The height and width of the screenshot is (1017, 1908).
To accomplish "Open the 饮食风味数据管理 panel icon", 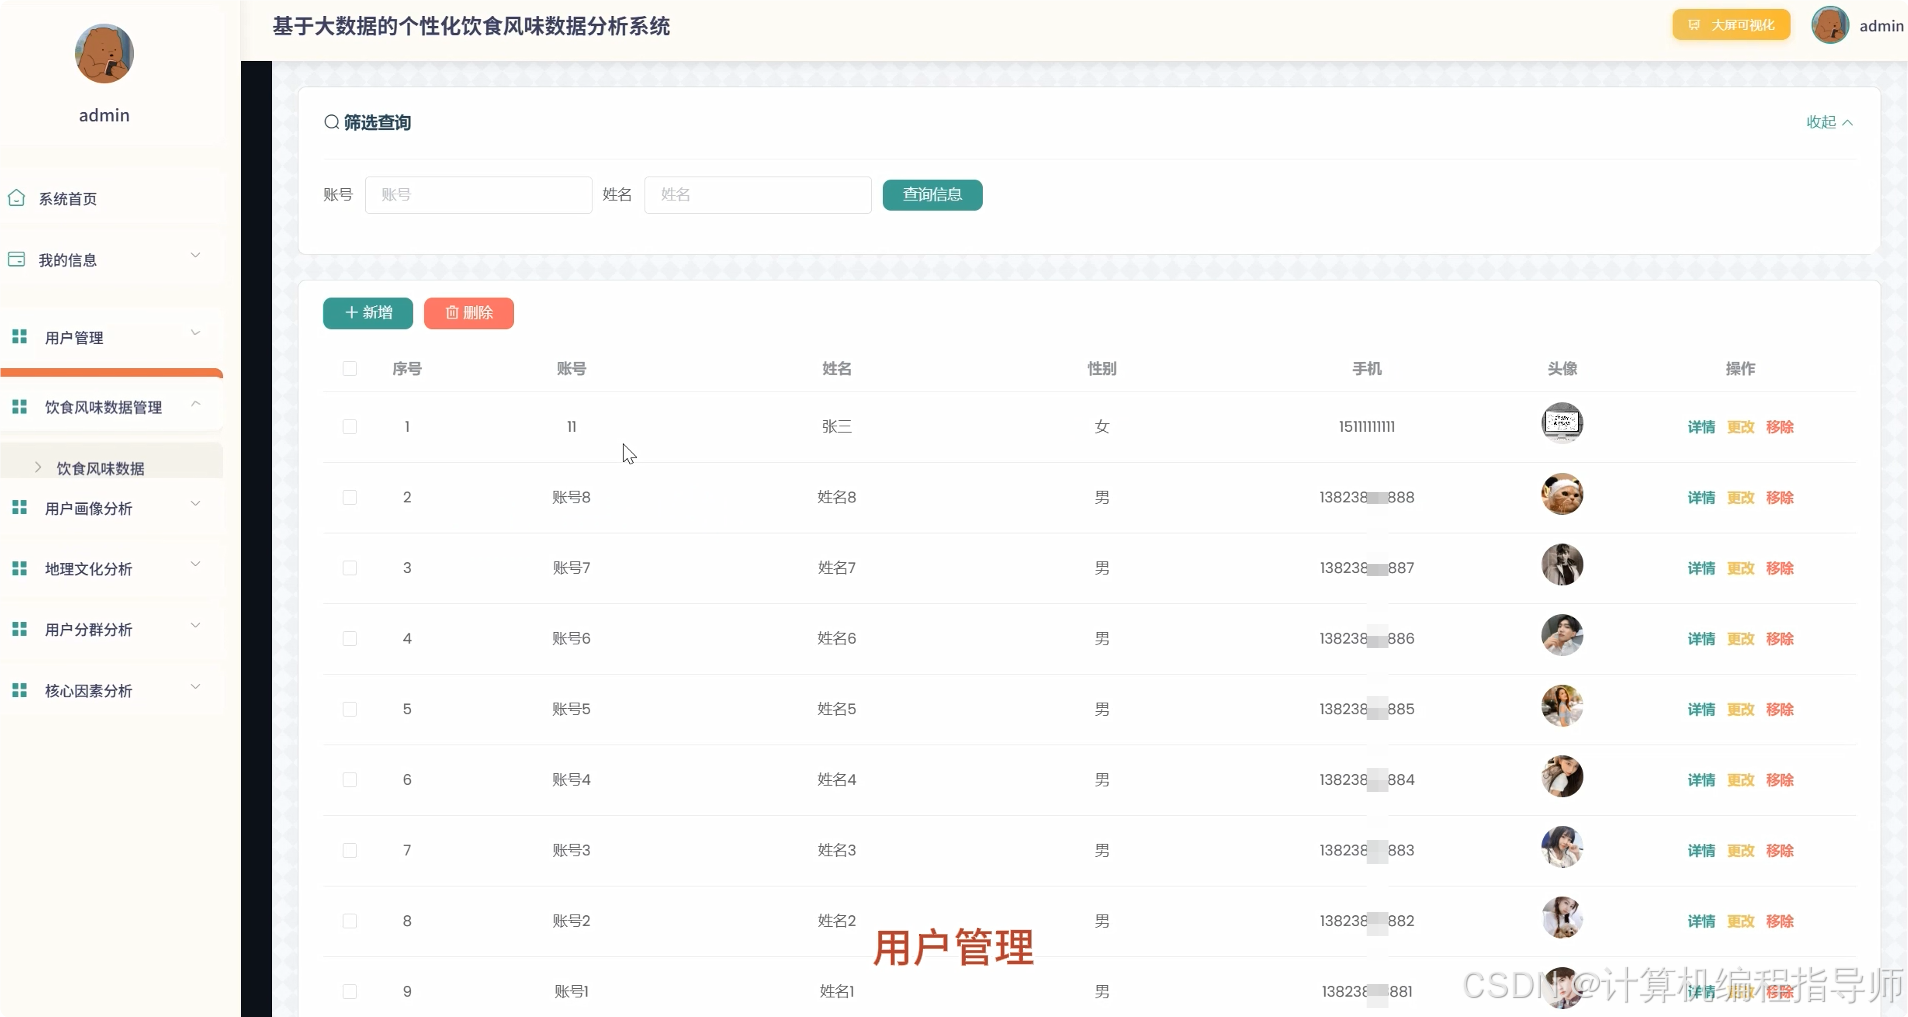I will pyautogui.click(x=20, y=406).
